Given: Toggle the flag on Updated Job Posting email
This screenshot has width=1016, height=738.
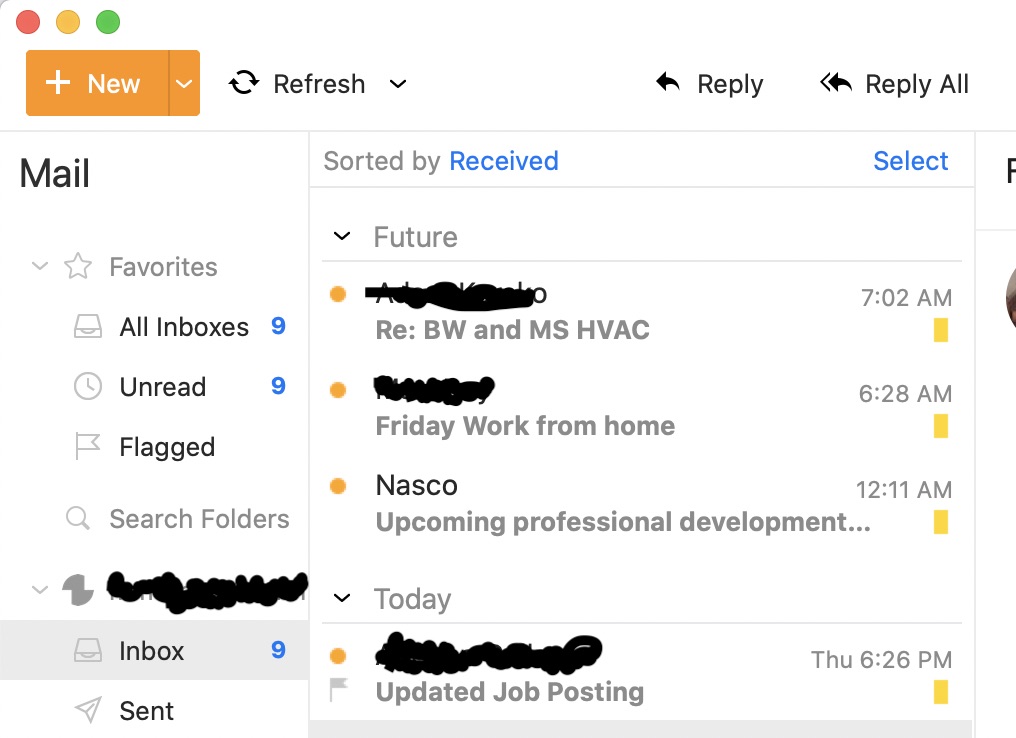Looking at the screenshot, I should (338, 689).
